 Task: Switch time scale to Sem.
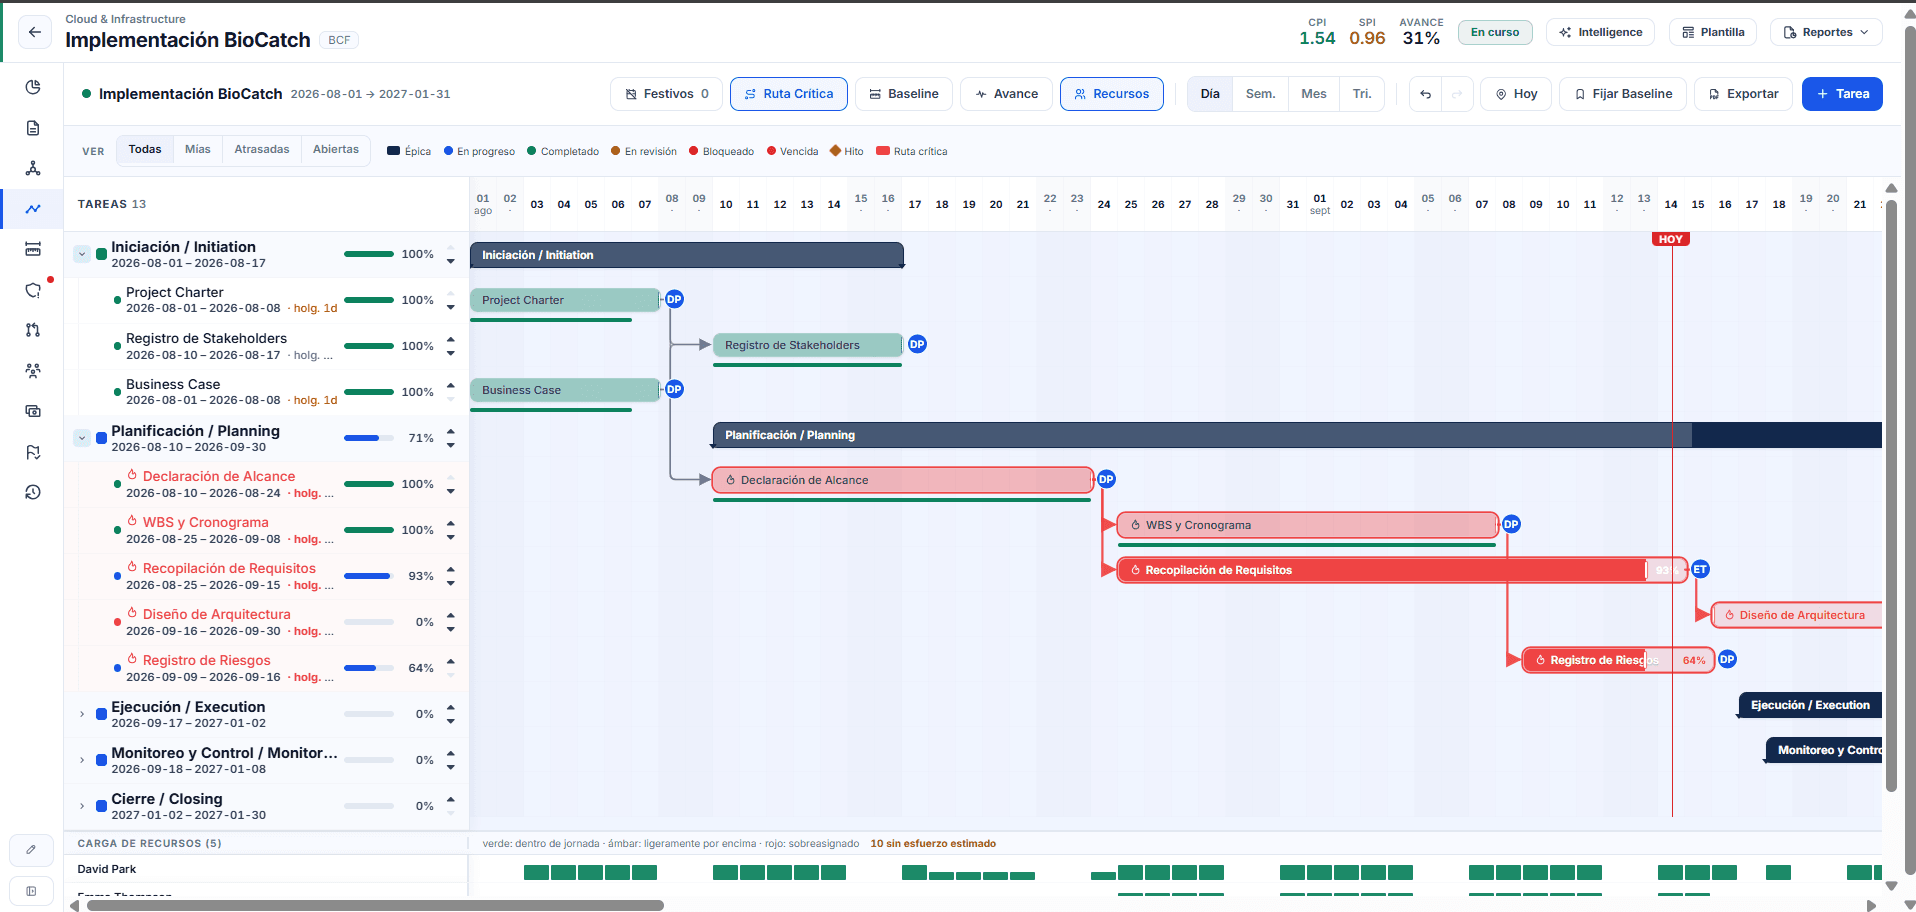point(1260,94)
